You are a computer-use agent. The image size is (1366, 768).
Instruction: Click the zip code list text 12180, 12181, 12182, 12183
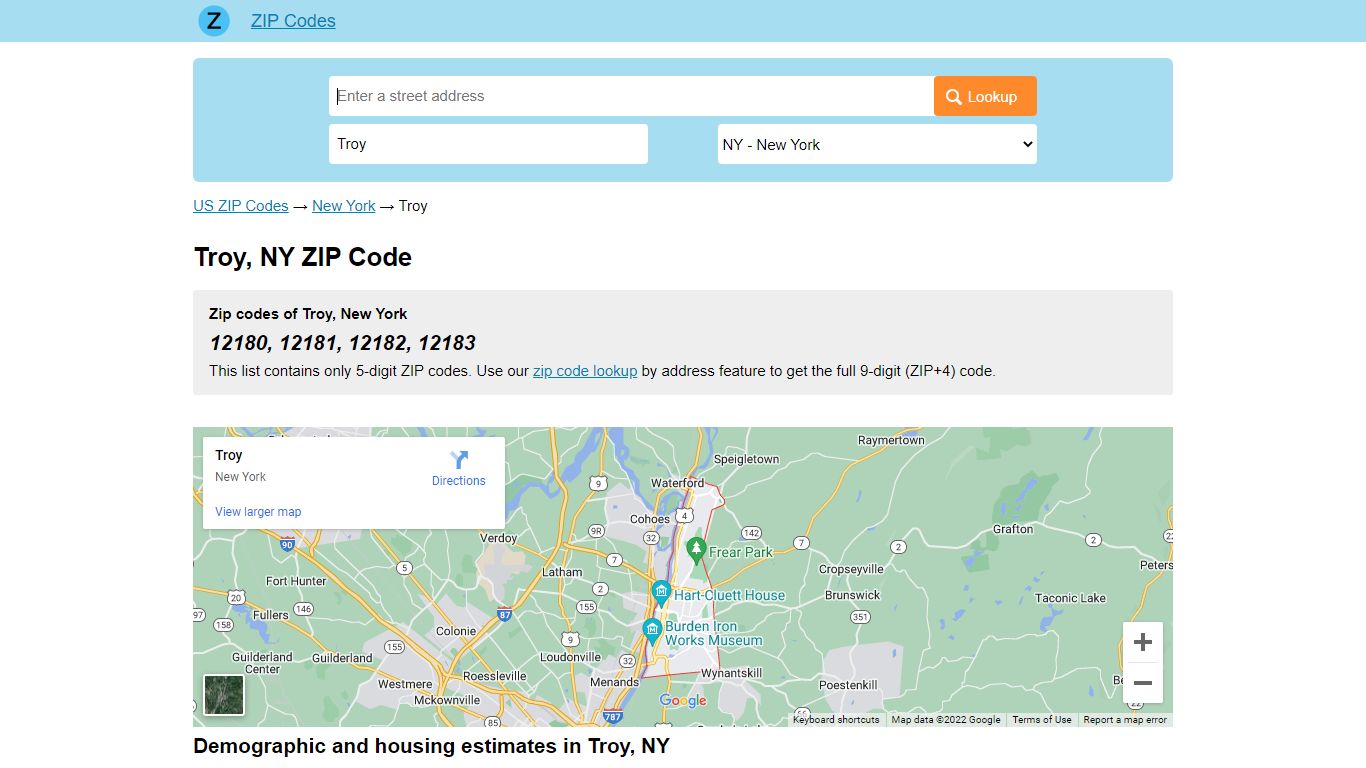342,343
